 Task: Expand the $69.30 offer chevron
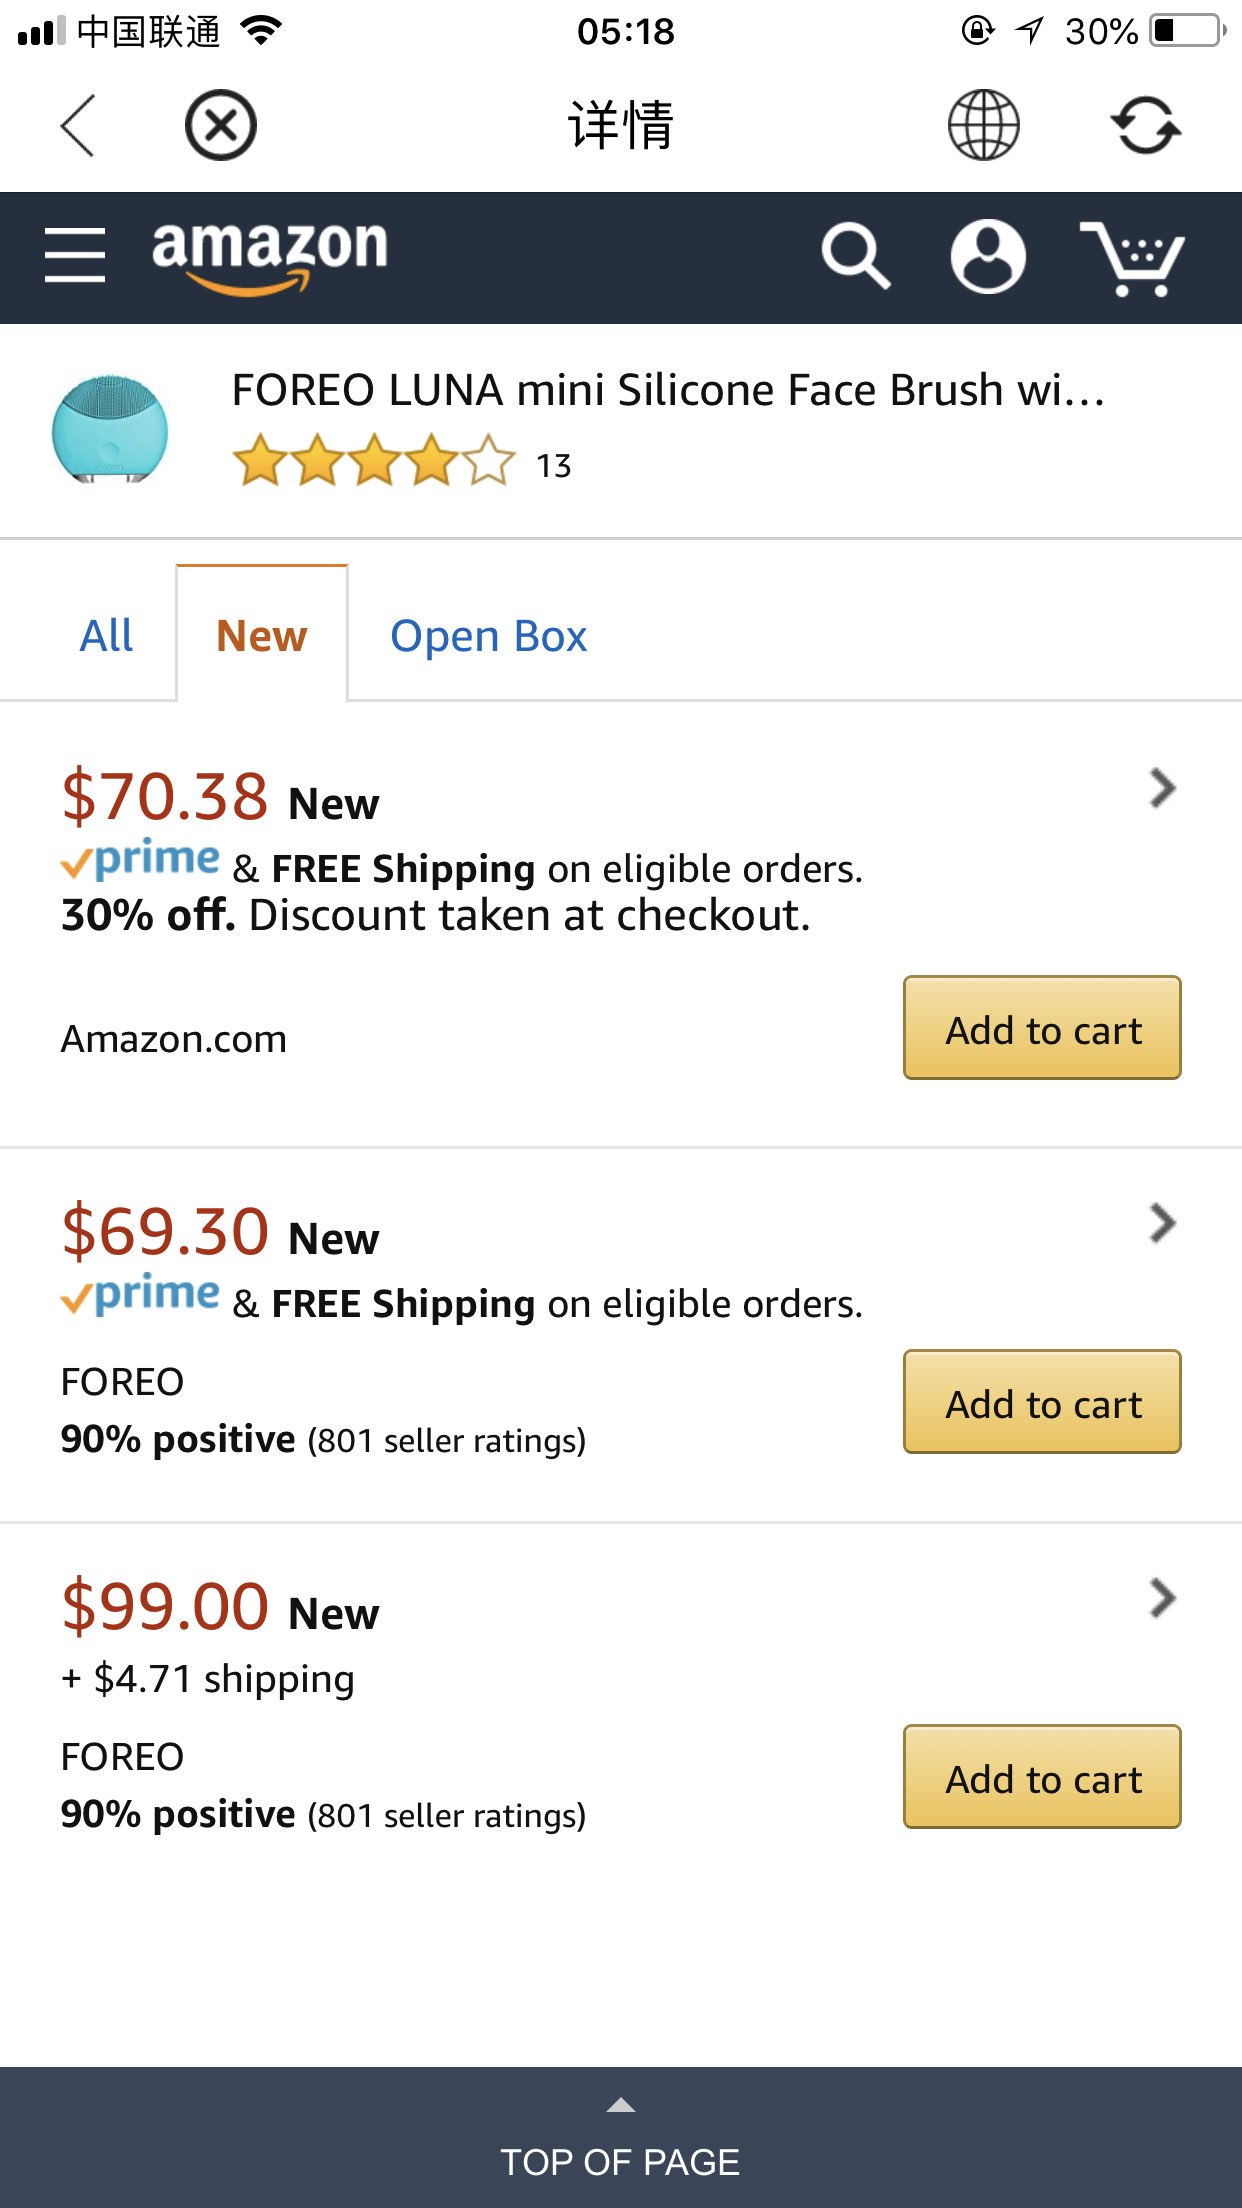click(1162, 1222)
